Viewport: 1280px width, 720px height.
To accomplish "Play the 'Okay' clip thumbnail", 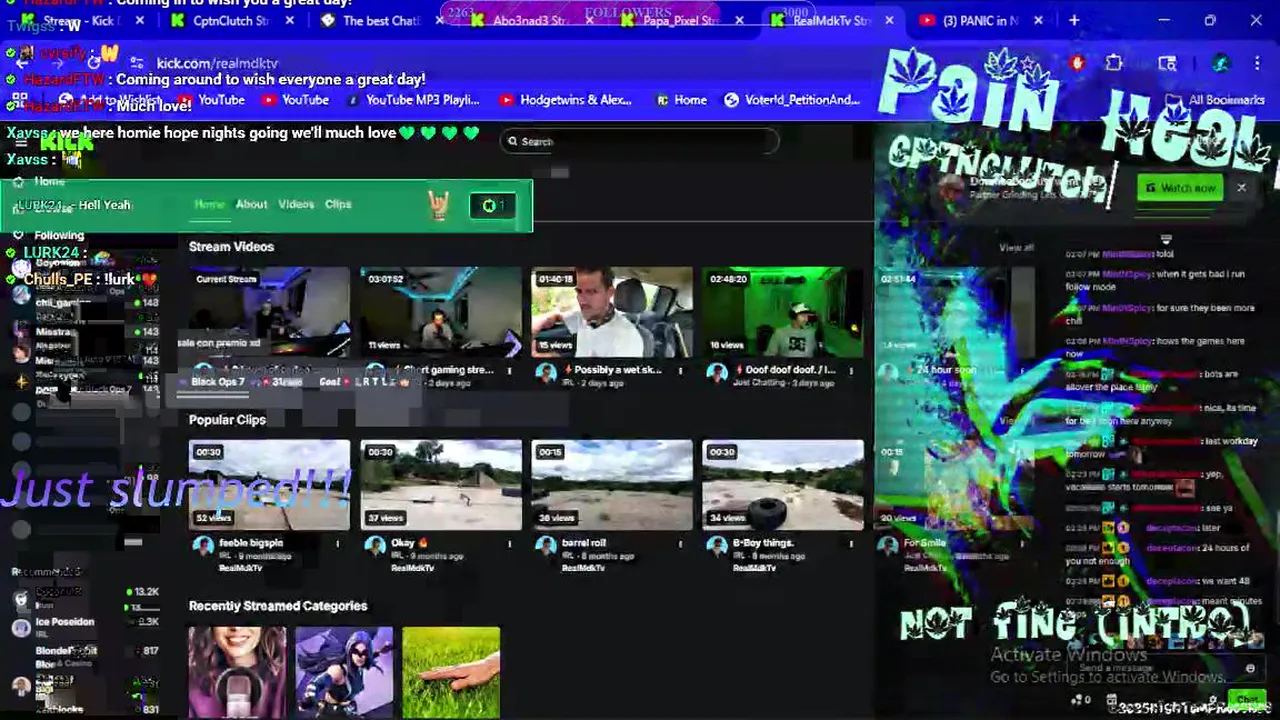I will click(x=441, y=485).
